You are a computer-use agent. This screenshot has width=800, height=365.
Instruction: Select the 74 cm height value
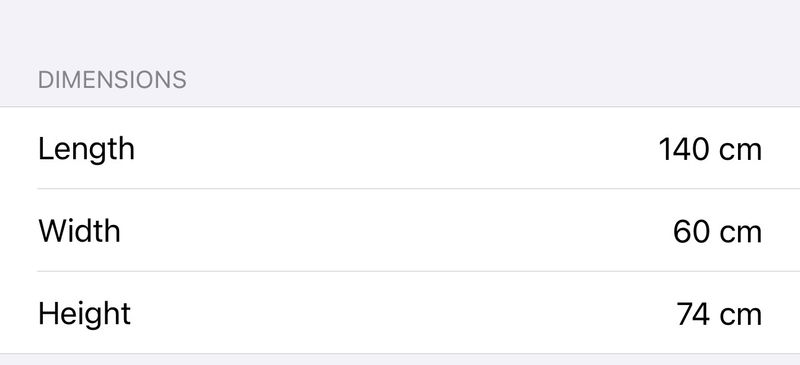tap(719, 314)
